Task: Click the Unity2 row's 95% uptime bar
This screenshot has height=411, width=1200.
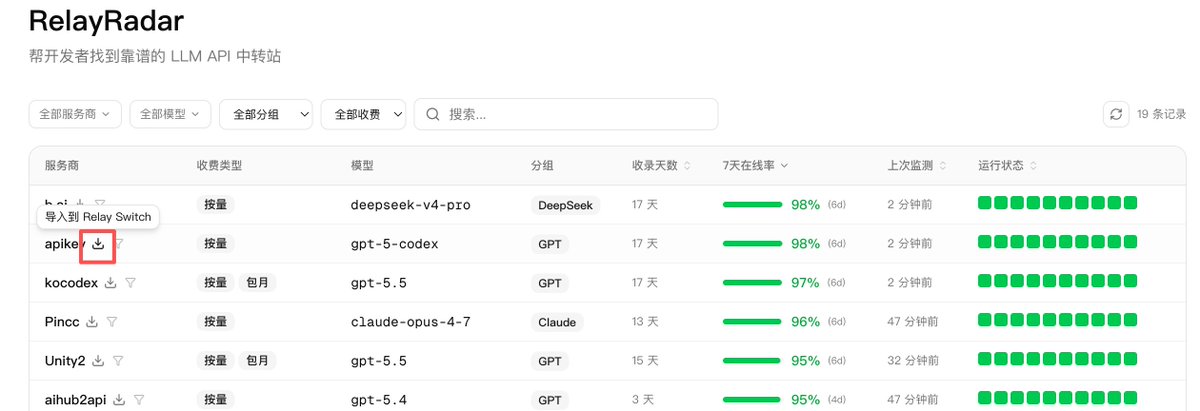Action: (x=752, y=360)
